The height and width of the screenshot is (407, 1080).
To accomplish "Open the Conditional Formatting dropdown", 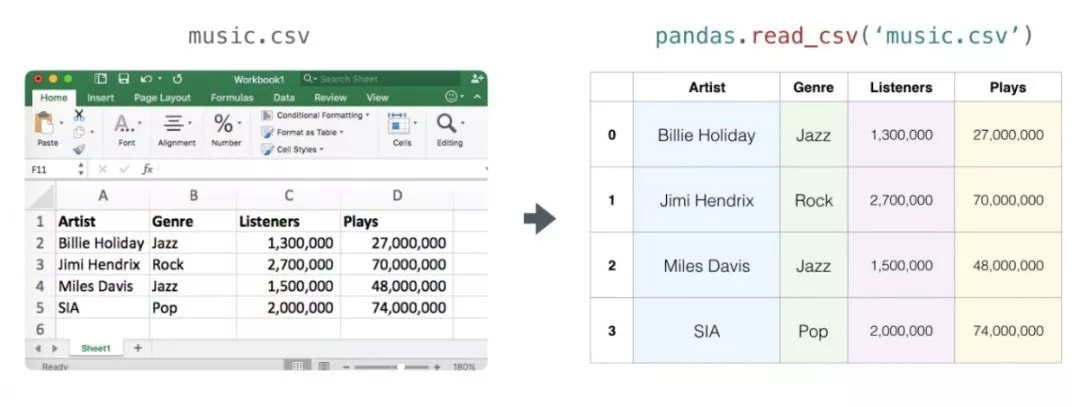I will tap(322, 115).
